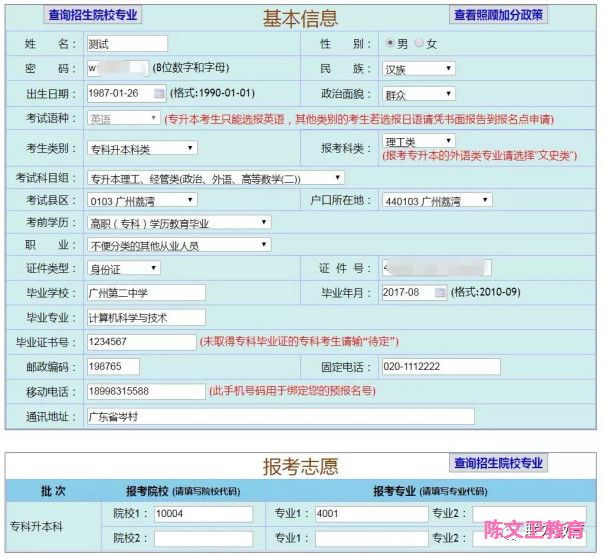This screenshot has width=604, height=558.
Task: Click the (格式:1990-01-01) hint text
Action: coord(212,93)
